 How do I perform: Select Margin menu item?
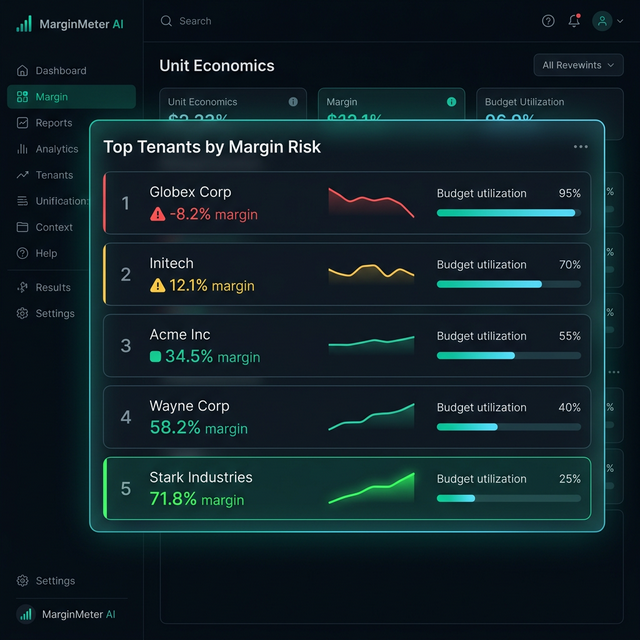71,97
